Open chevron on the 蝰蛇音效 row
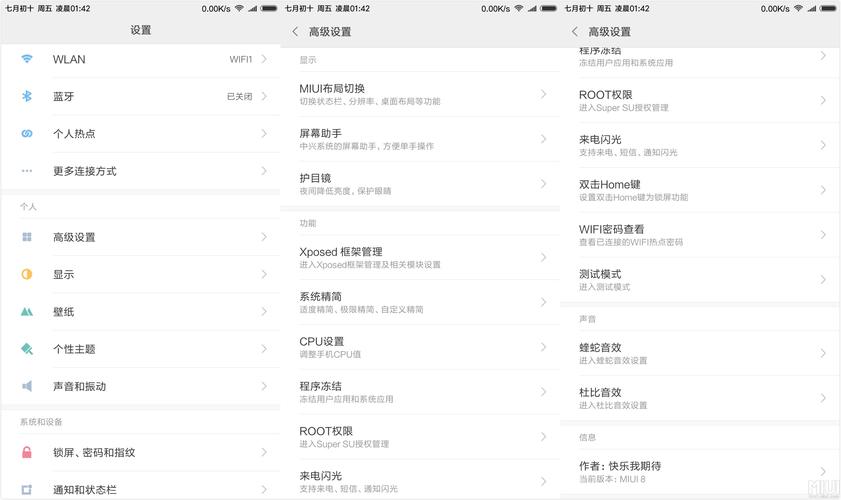841x500 pixels. (x=823, y=353)
